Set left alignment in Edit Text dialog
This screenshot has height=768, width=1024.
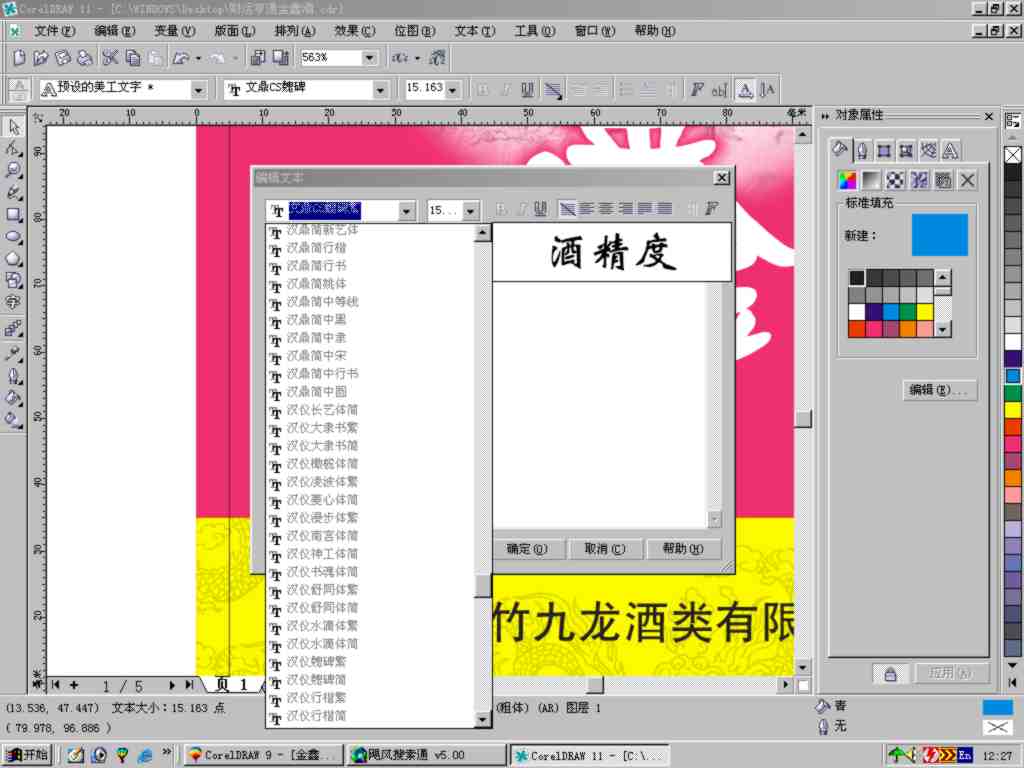(x=587, y=209)
